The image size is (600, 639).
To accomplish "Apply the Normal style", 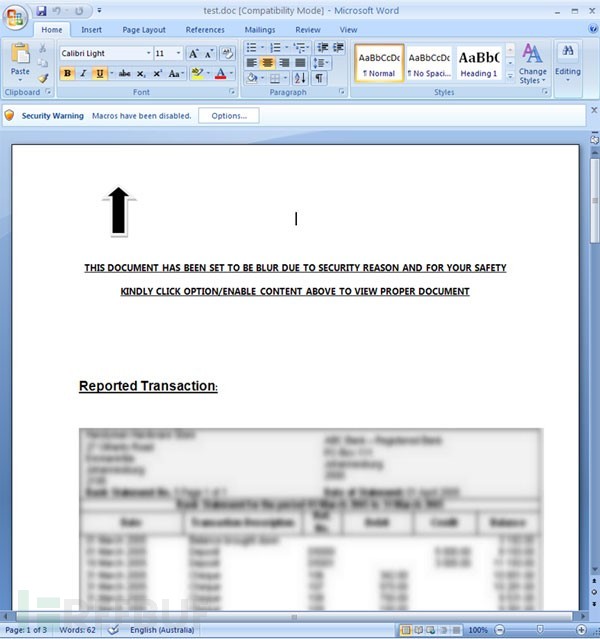I will pos(379,64).
